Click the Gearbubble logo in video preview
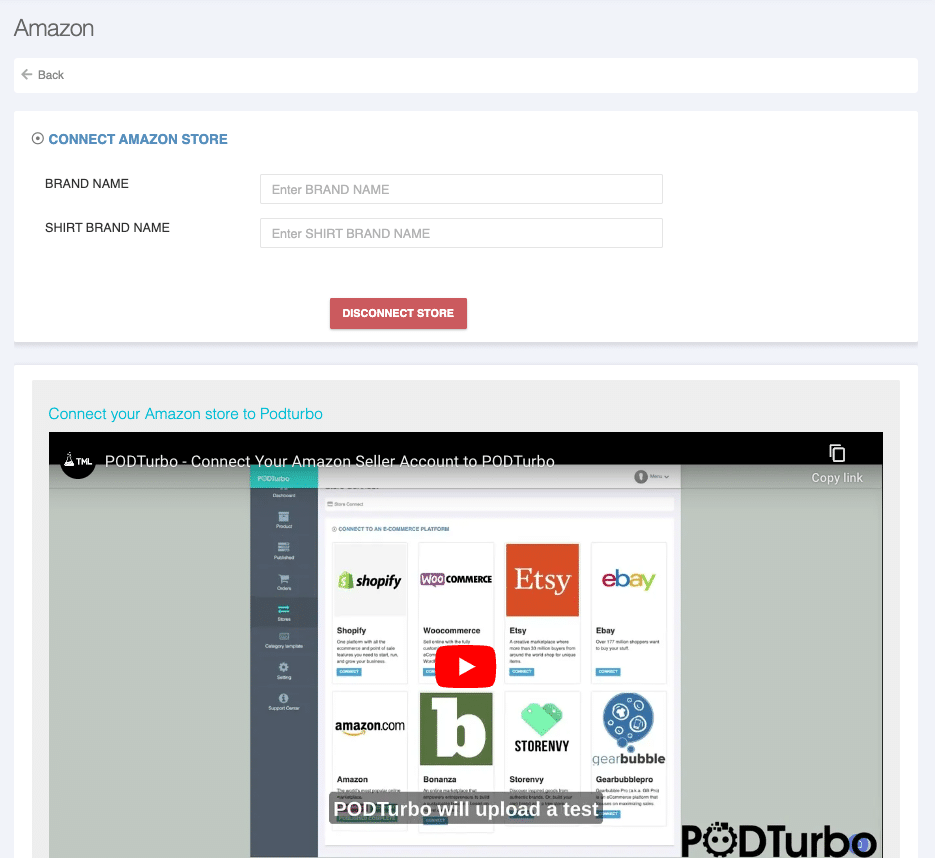 click(628, 727)
